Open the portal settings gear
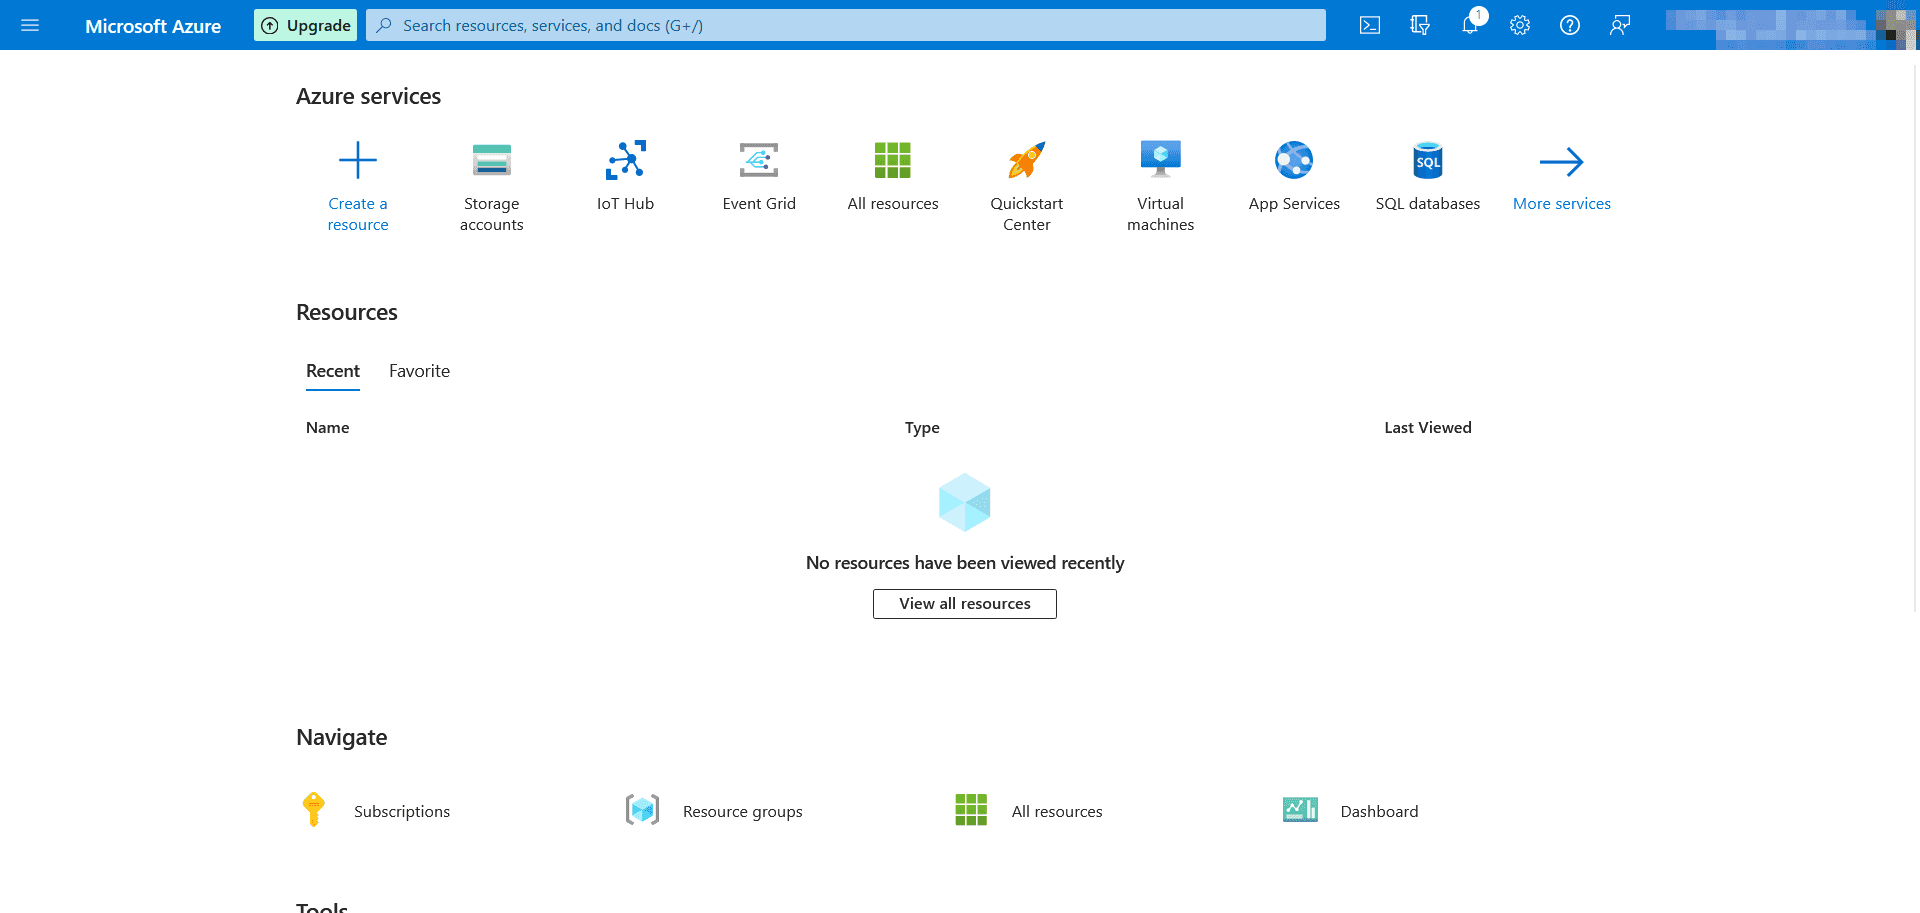 pos(1519,25)
